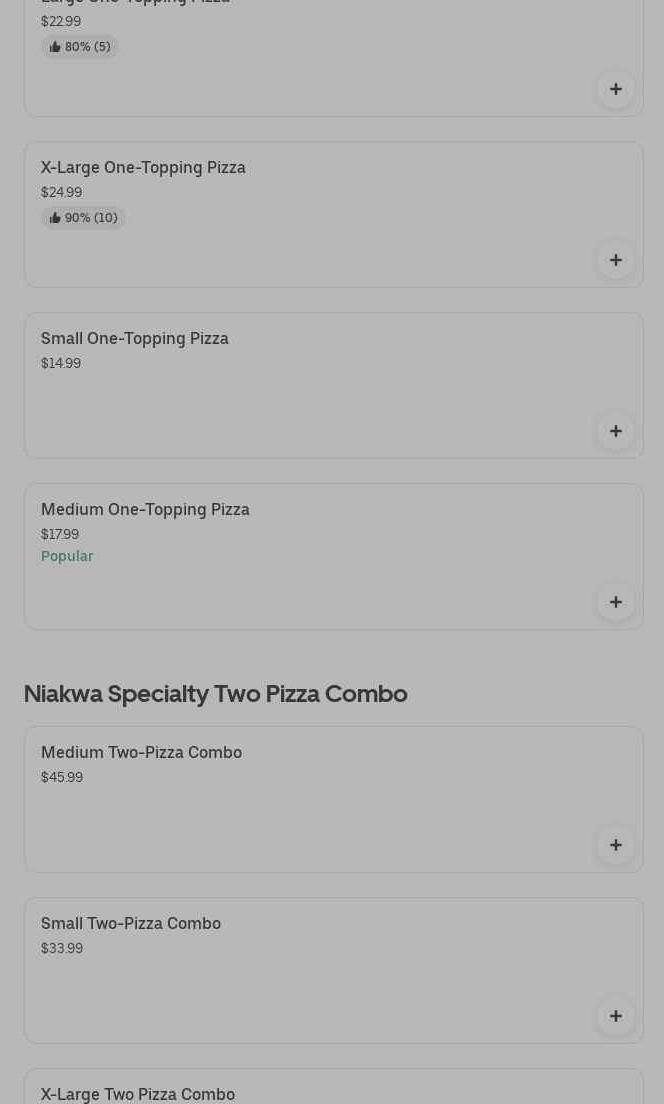The image size is (664, 1104).
Task: Open Small Two-Pizza Combo item title
Action: [131, 923]
